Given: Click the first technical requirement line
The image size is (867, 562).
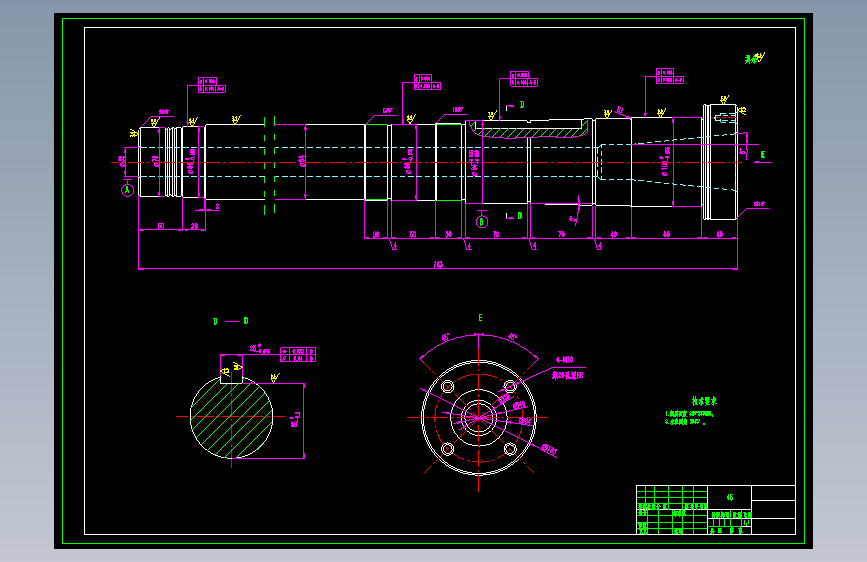Looking at the screenshot, I should point(689,414).
